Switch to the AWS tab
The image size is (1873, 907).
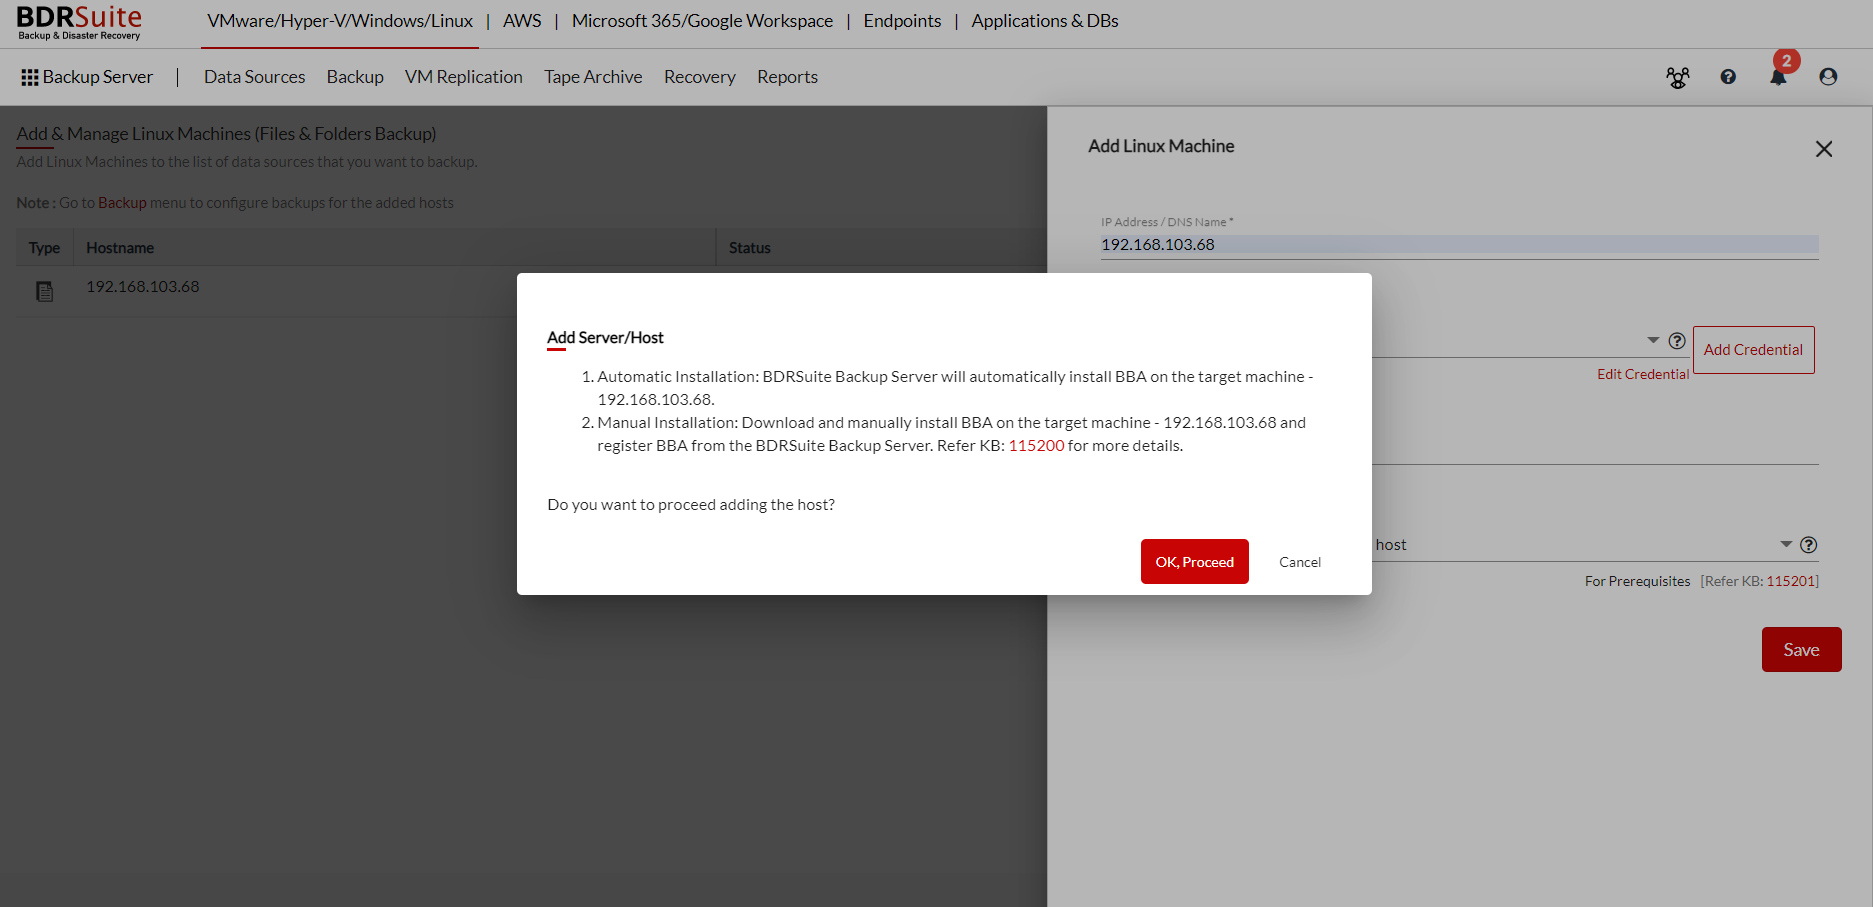coord(522,21)
